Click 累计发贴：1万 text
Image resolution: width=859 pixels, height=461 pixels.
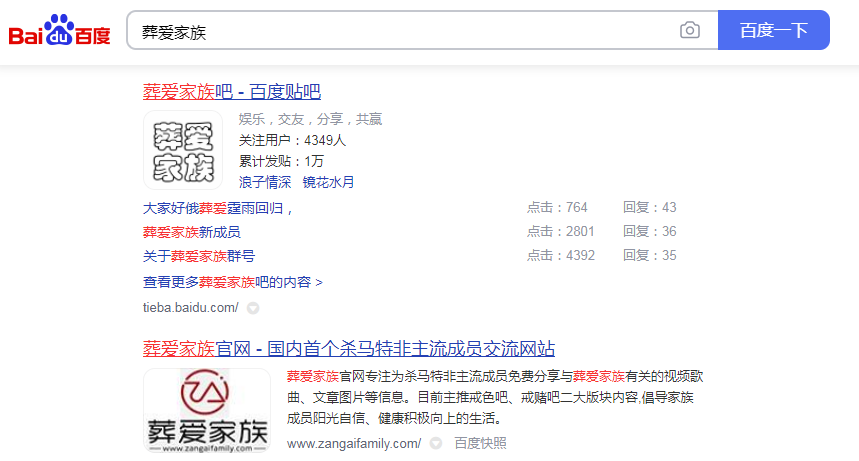(x=282, y=161)
